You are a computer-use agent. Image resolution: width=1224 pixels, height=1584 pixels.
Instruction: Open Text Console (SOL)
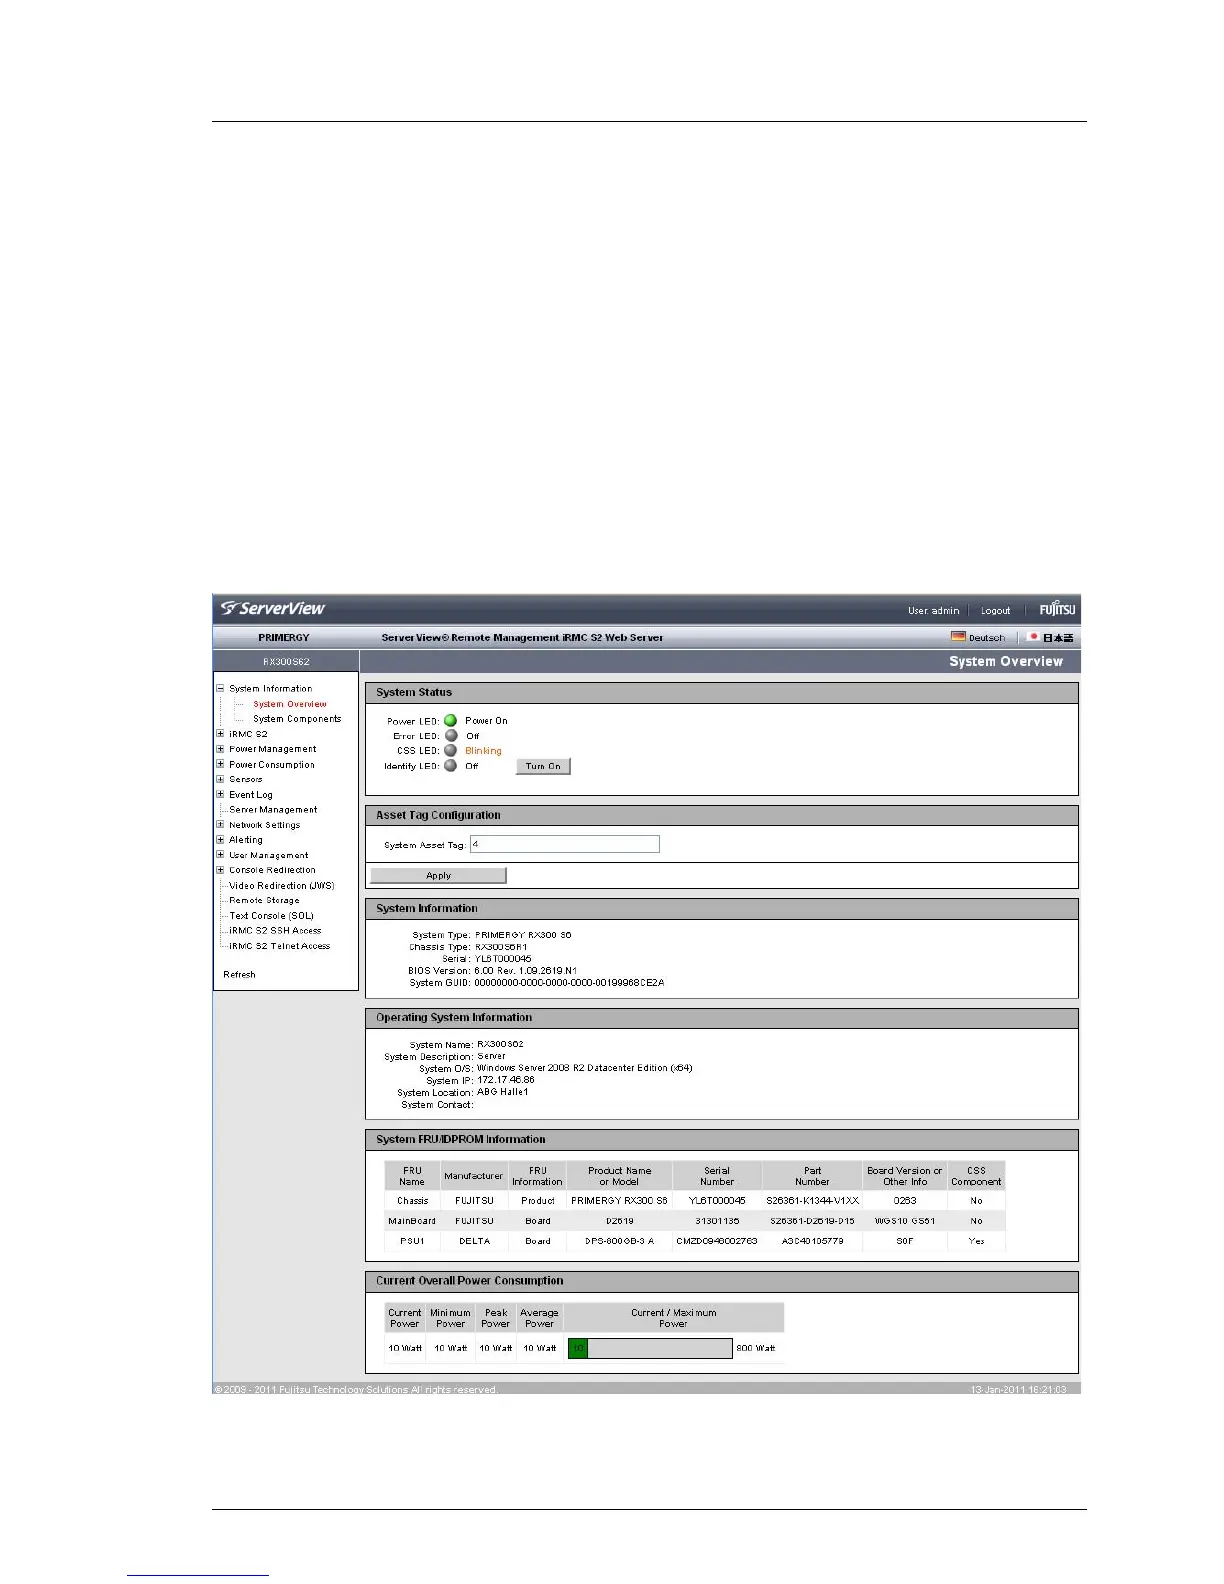tap(271, 916)
